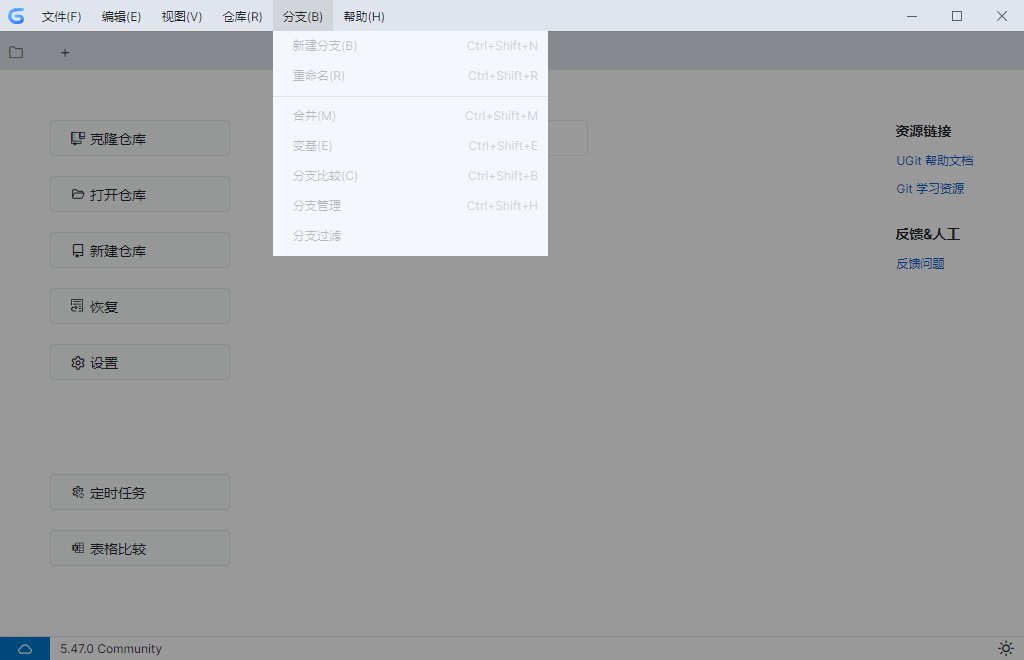Open the 视图(V) menu
Viewport: 1024px width, 660px height.
point(182,16)
